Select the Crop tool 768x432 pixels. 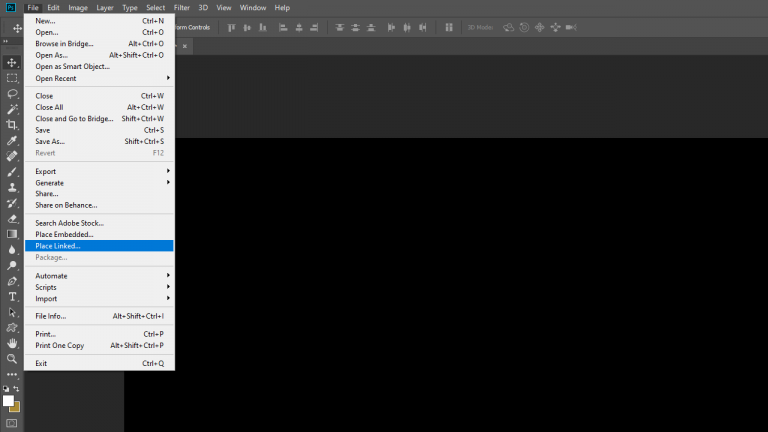pyautogui.click(x=12, y=125)
